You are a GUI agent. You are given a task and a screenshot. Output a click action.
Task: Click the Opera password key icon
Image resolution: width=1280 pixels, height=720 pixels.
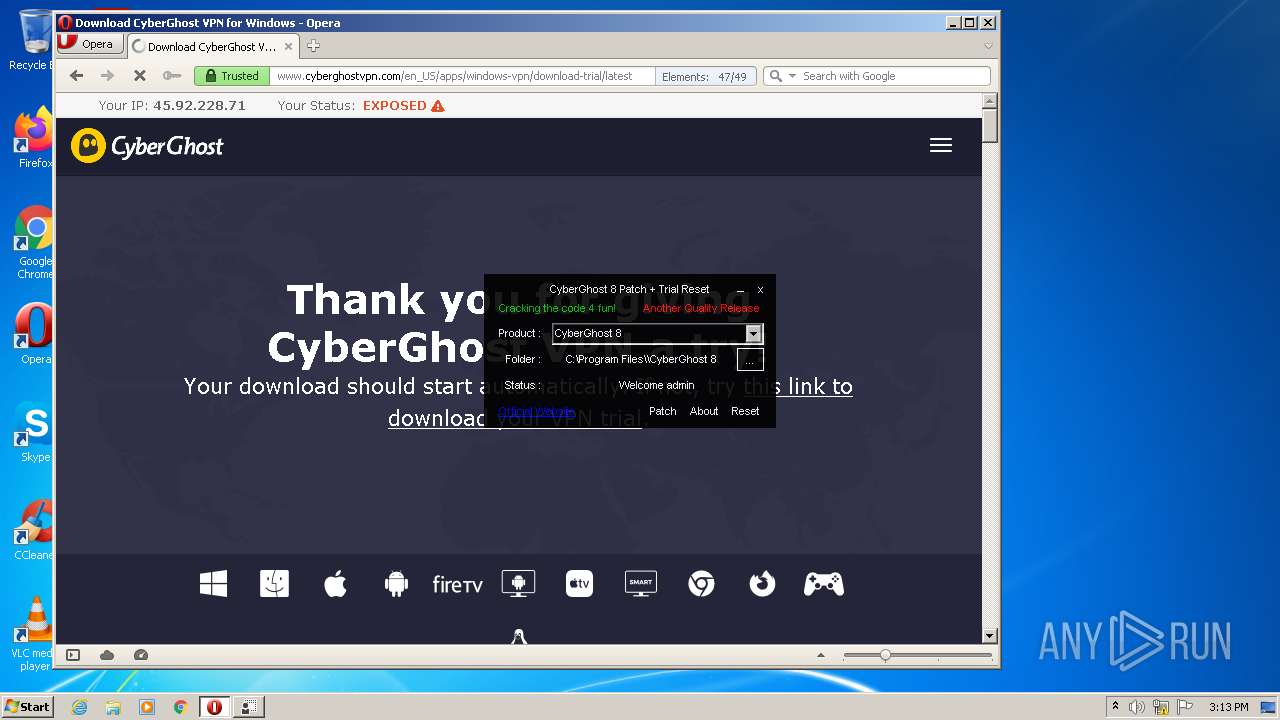pos(172,76)
